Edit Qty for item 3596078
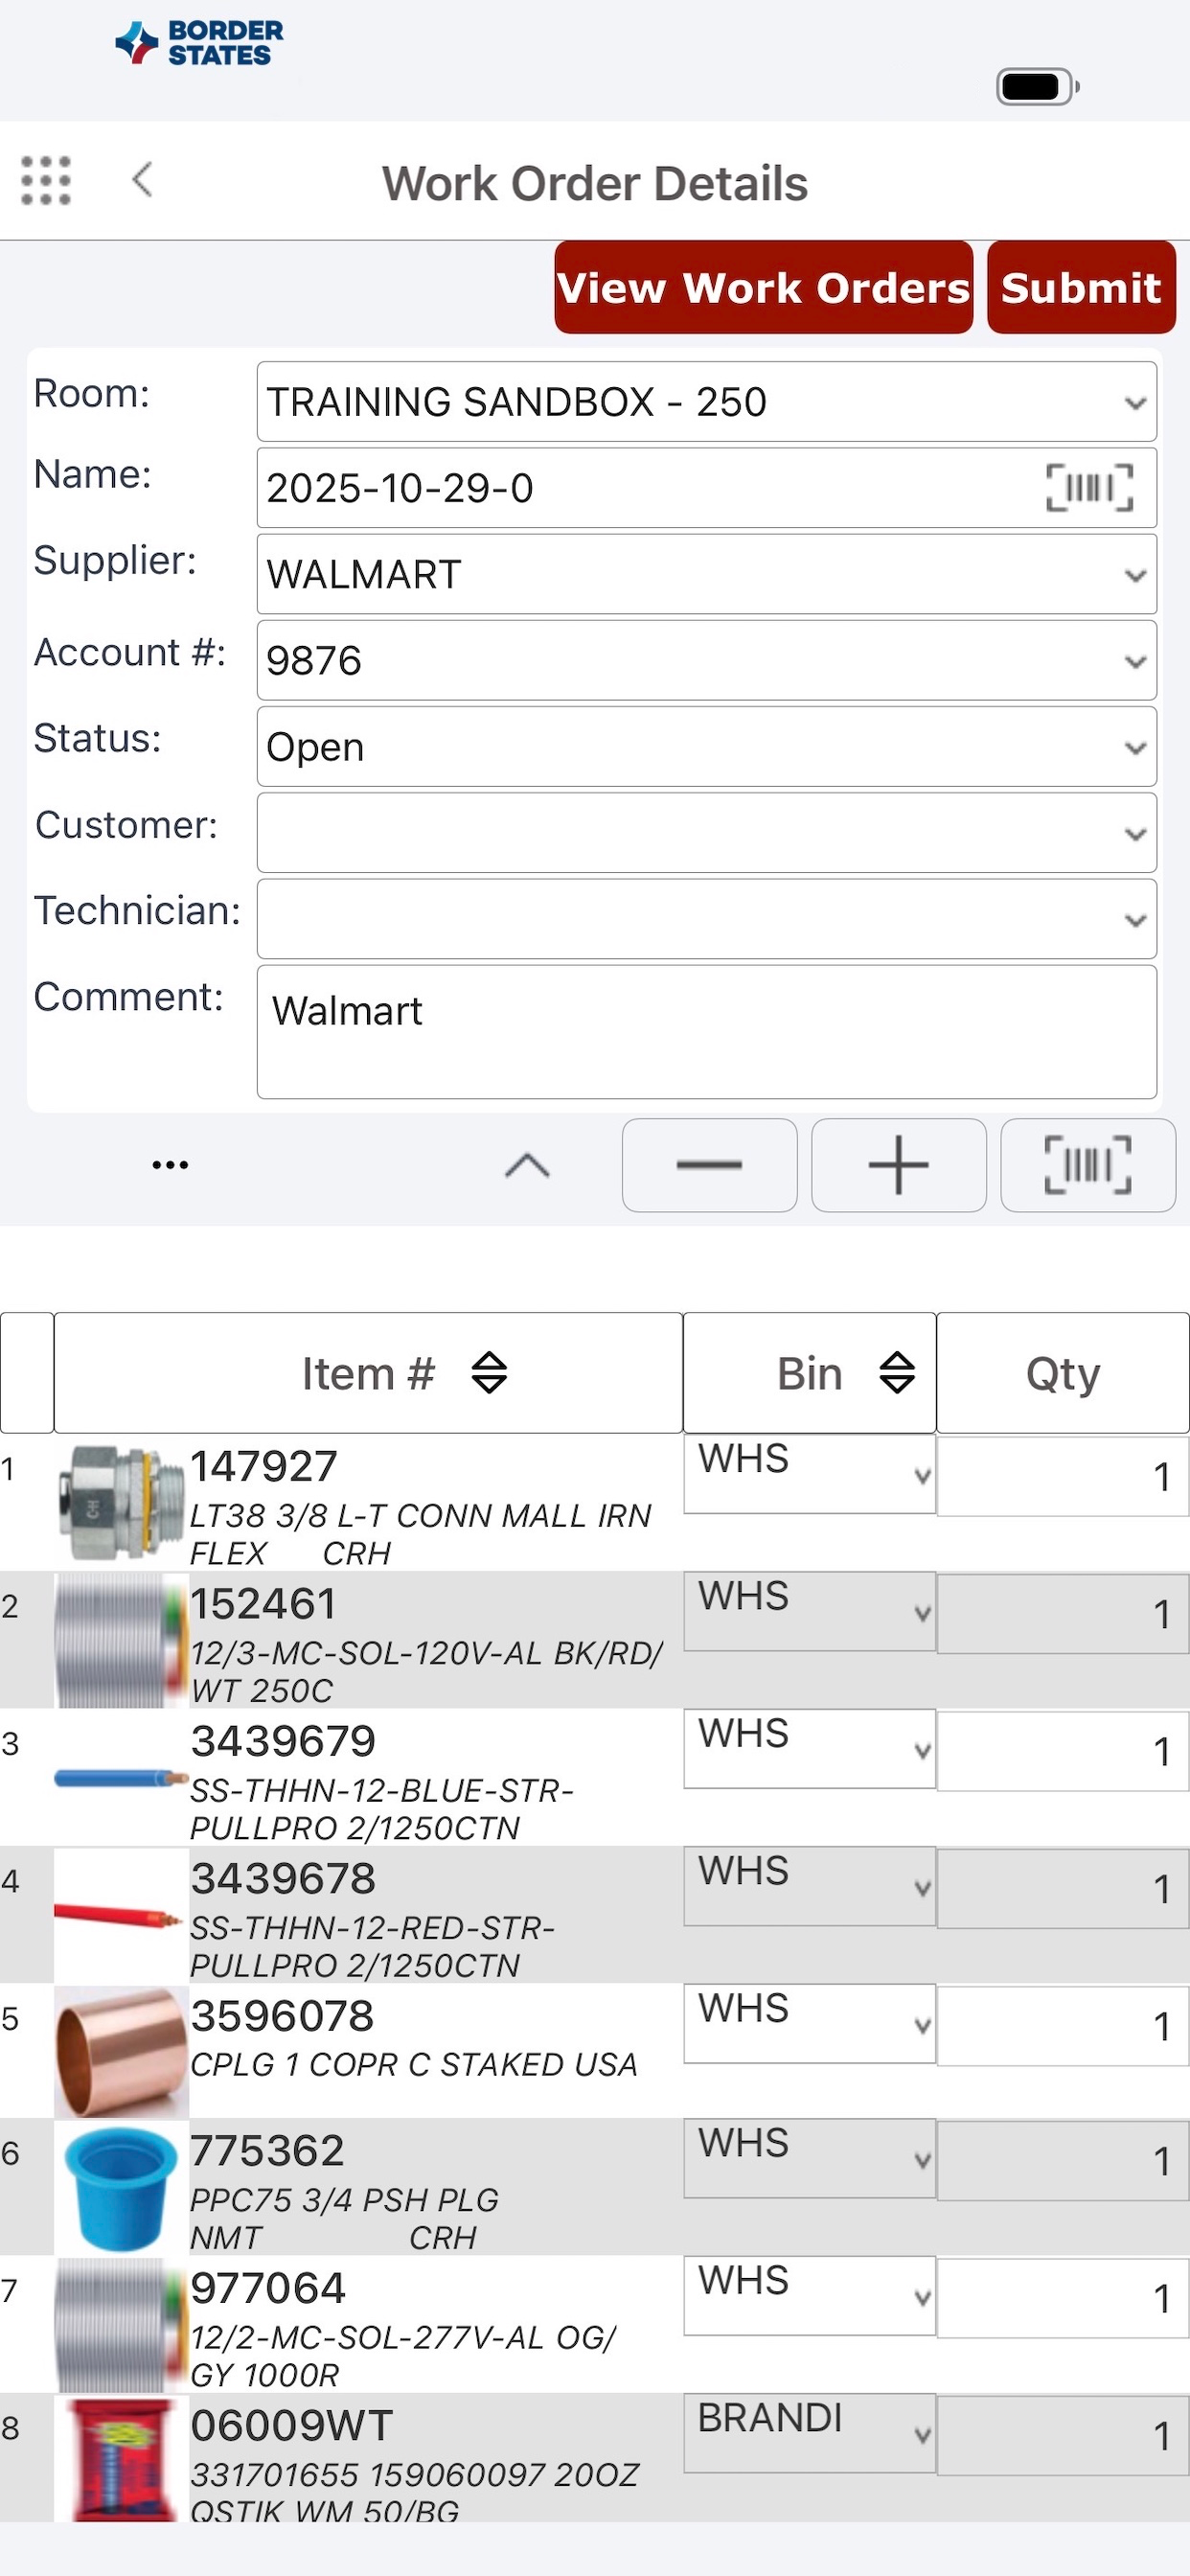 [1062, 2025]
